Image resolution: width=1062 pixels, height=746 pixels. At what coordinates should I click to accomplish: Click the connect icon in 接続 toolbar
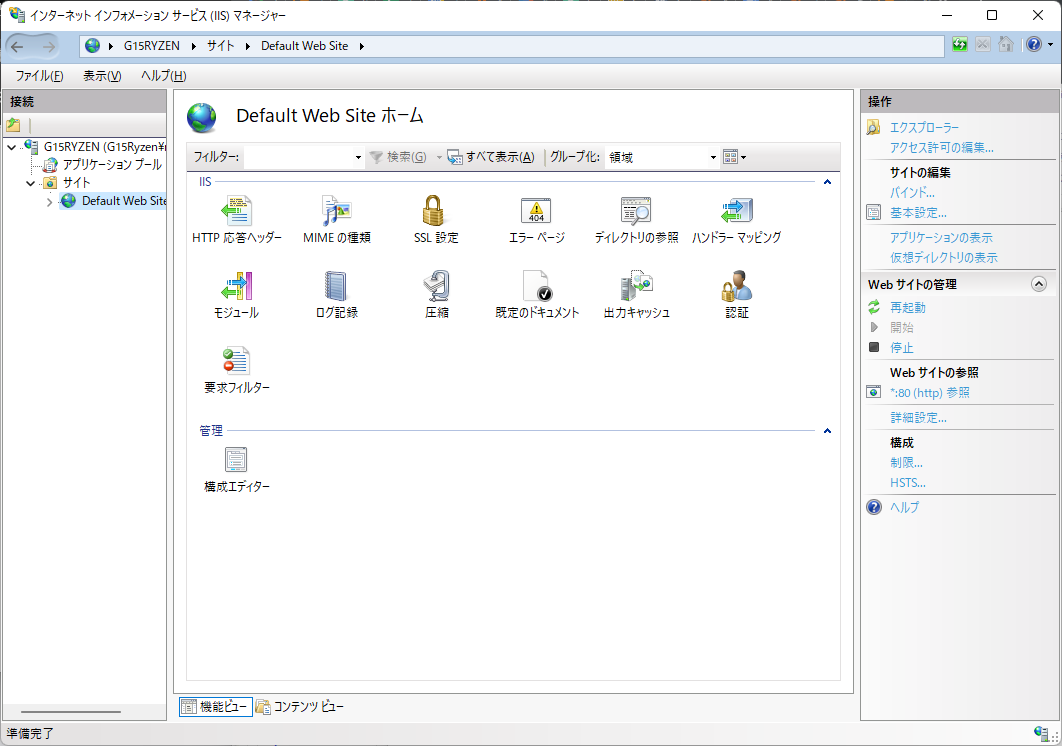pyautogui.click(x=14, y=125)
